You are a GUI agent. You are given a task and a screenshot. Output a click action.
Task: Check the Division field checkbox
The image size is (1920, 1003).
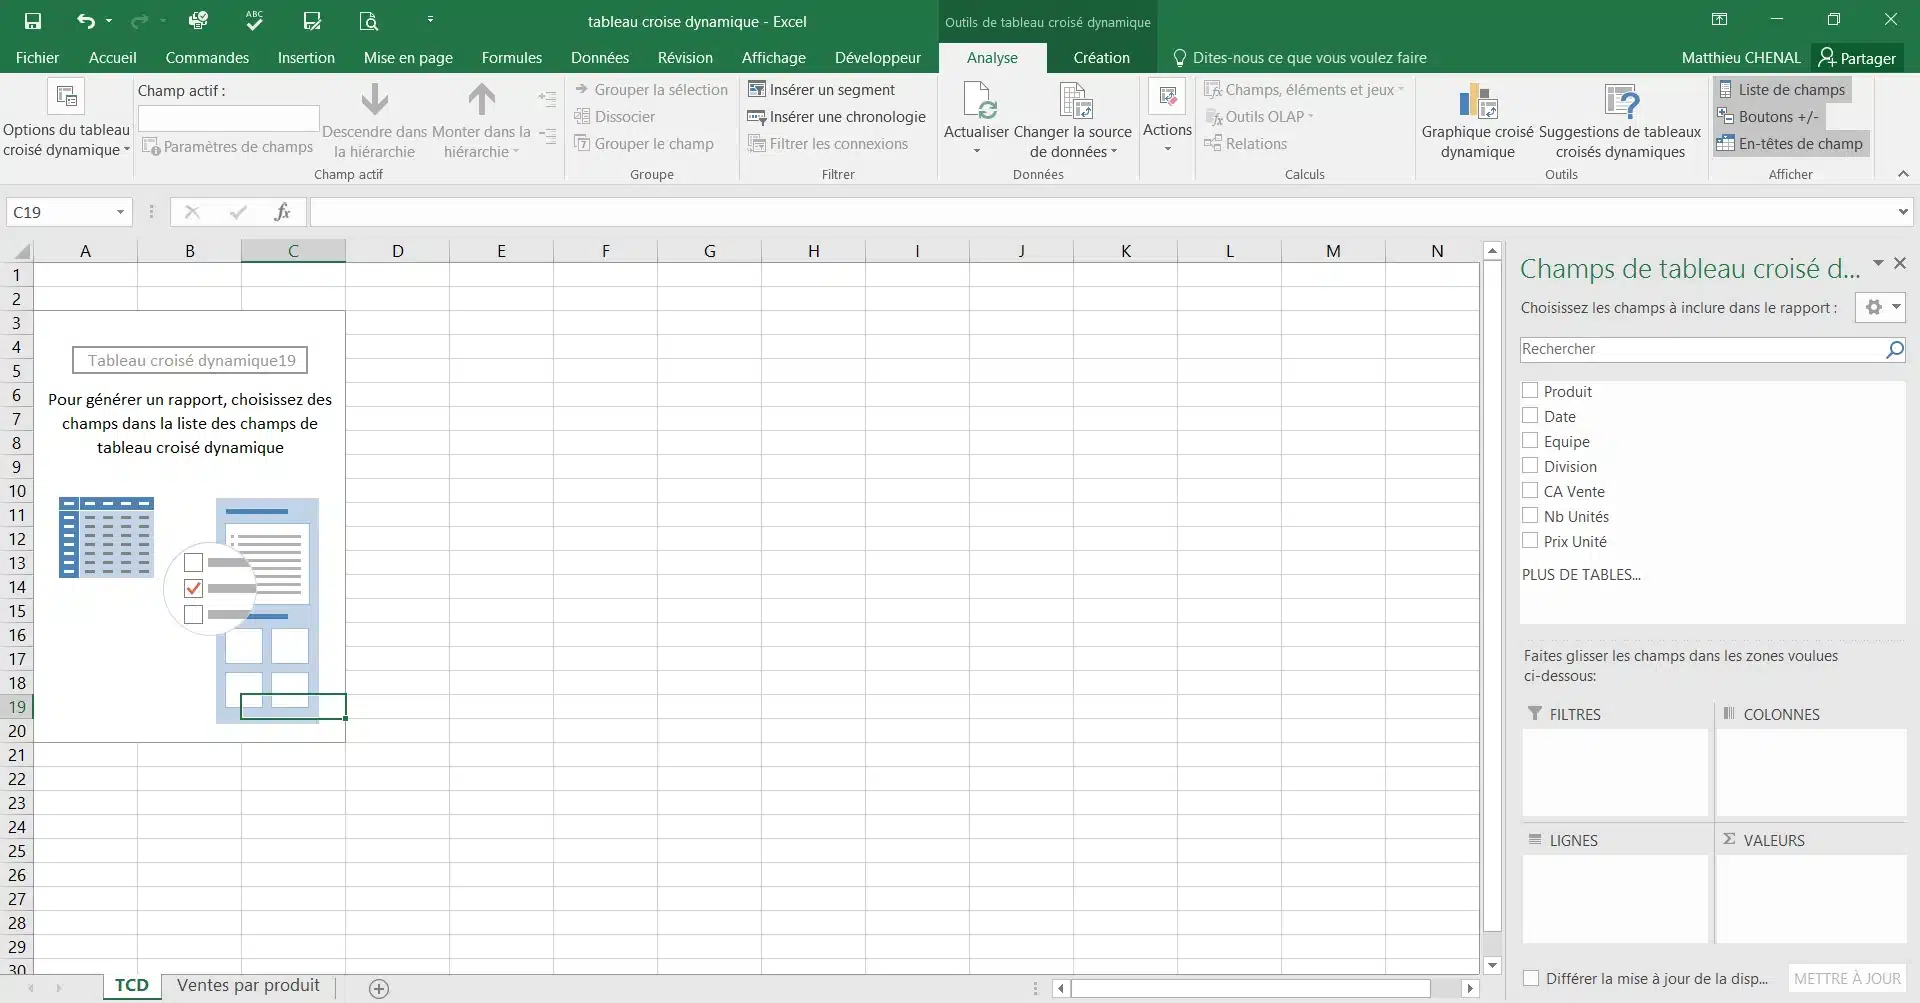[x=1530, y=466]
